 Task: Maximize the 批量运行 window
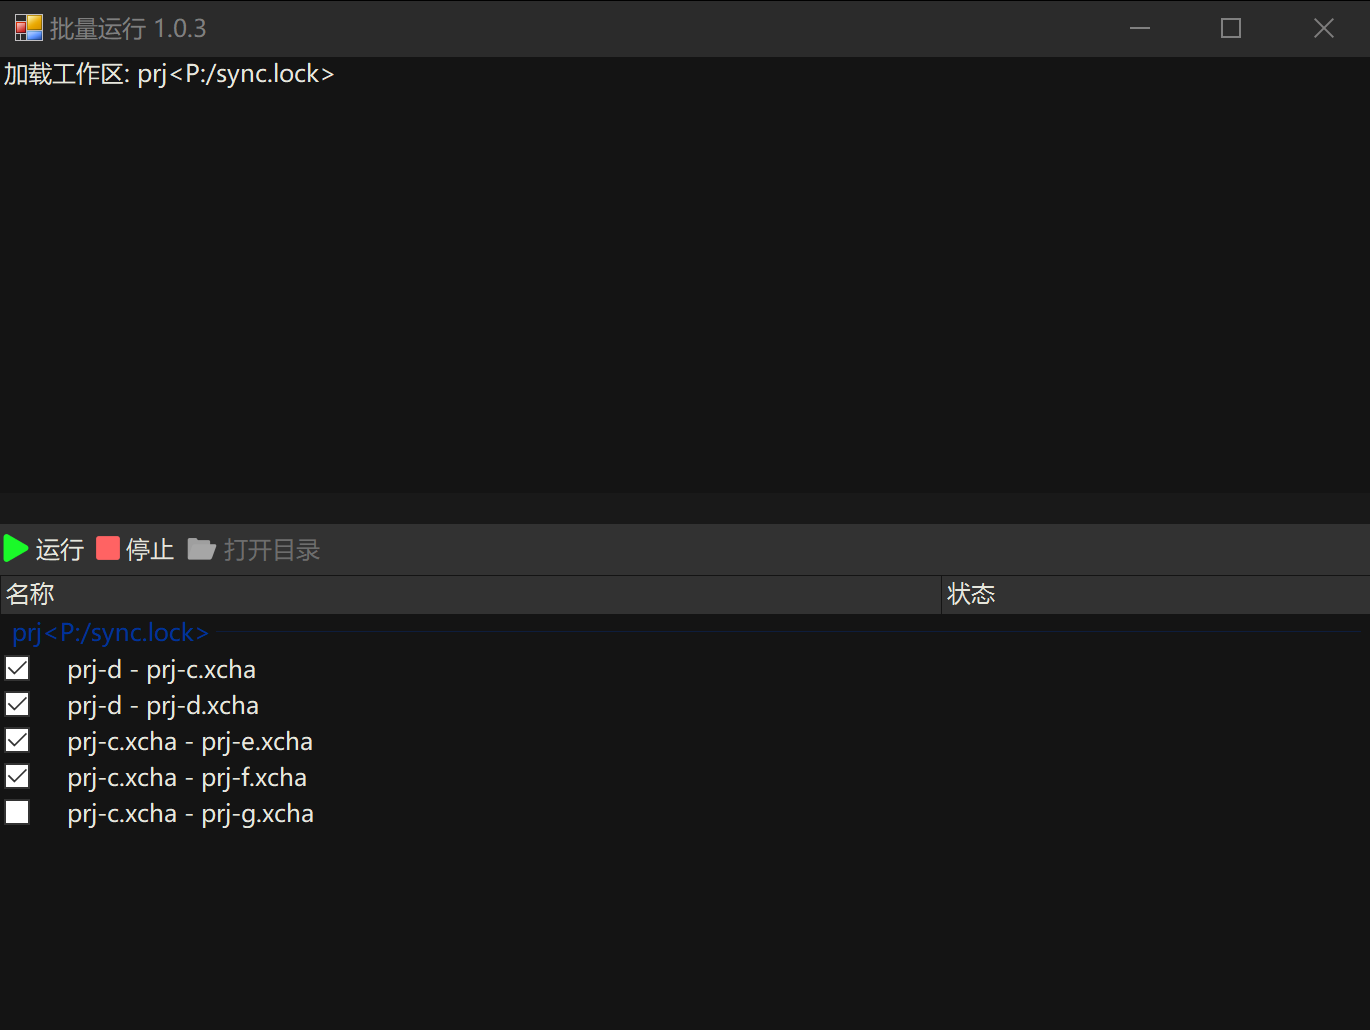coord(1231,28)
